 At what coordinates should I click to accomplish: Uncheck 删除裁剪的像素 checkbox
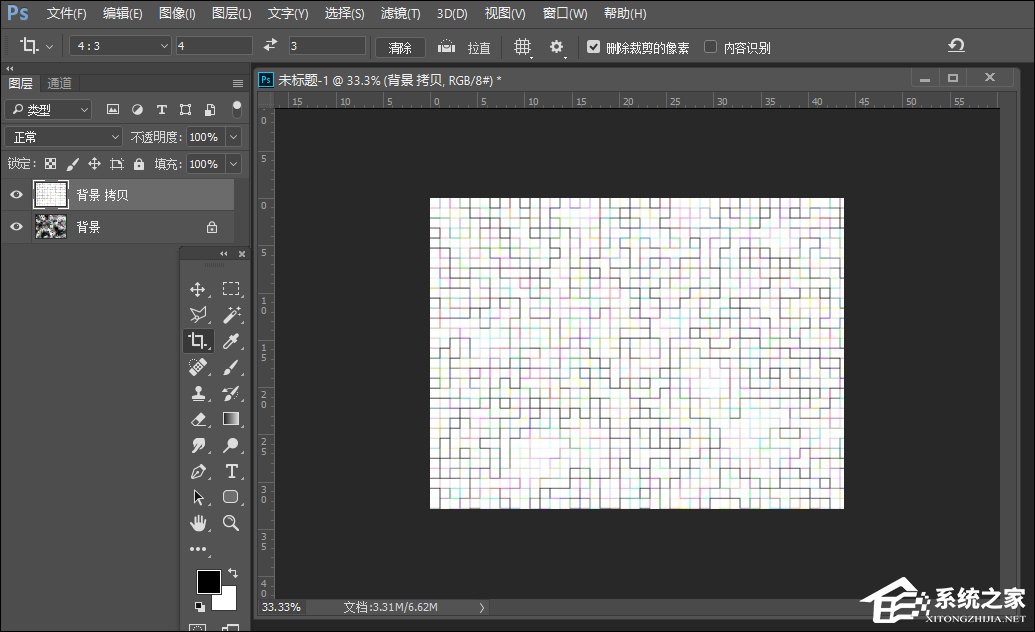594,47
